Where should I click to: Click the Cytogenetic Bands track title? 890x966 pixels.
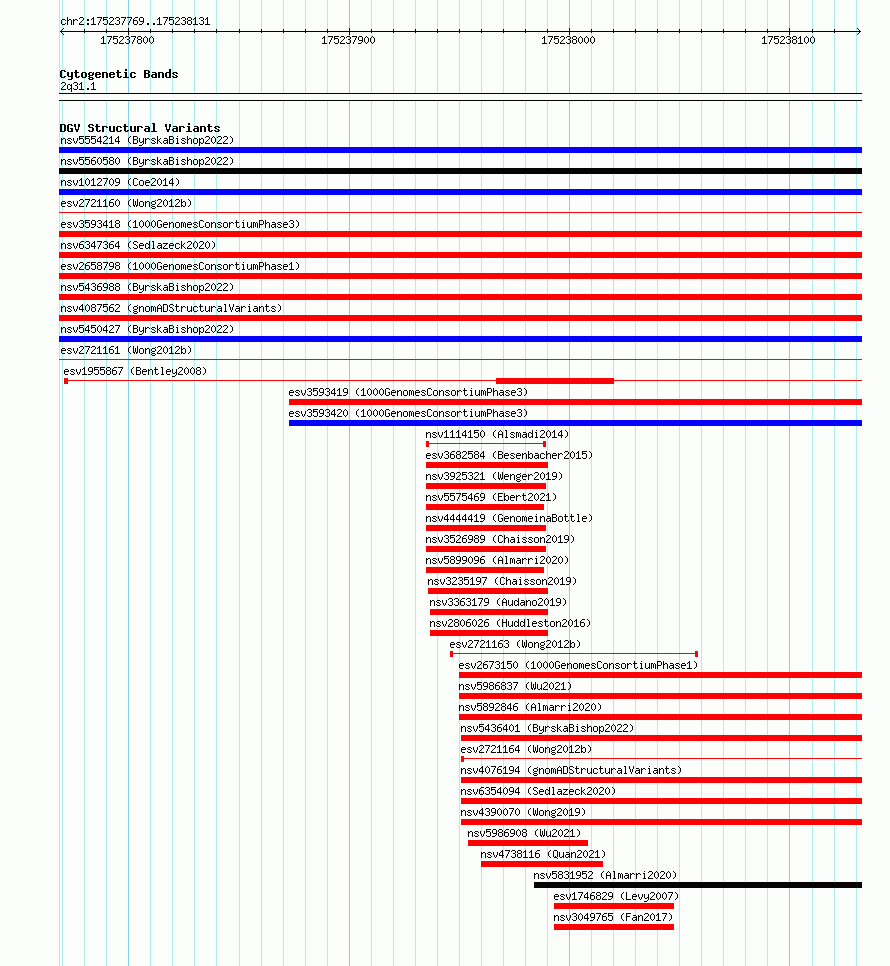point(119,74)
